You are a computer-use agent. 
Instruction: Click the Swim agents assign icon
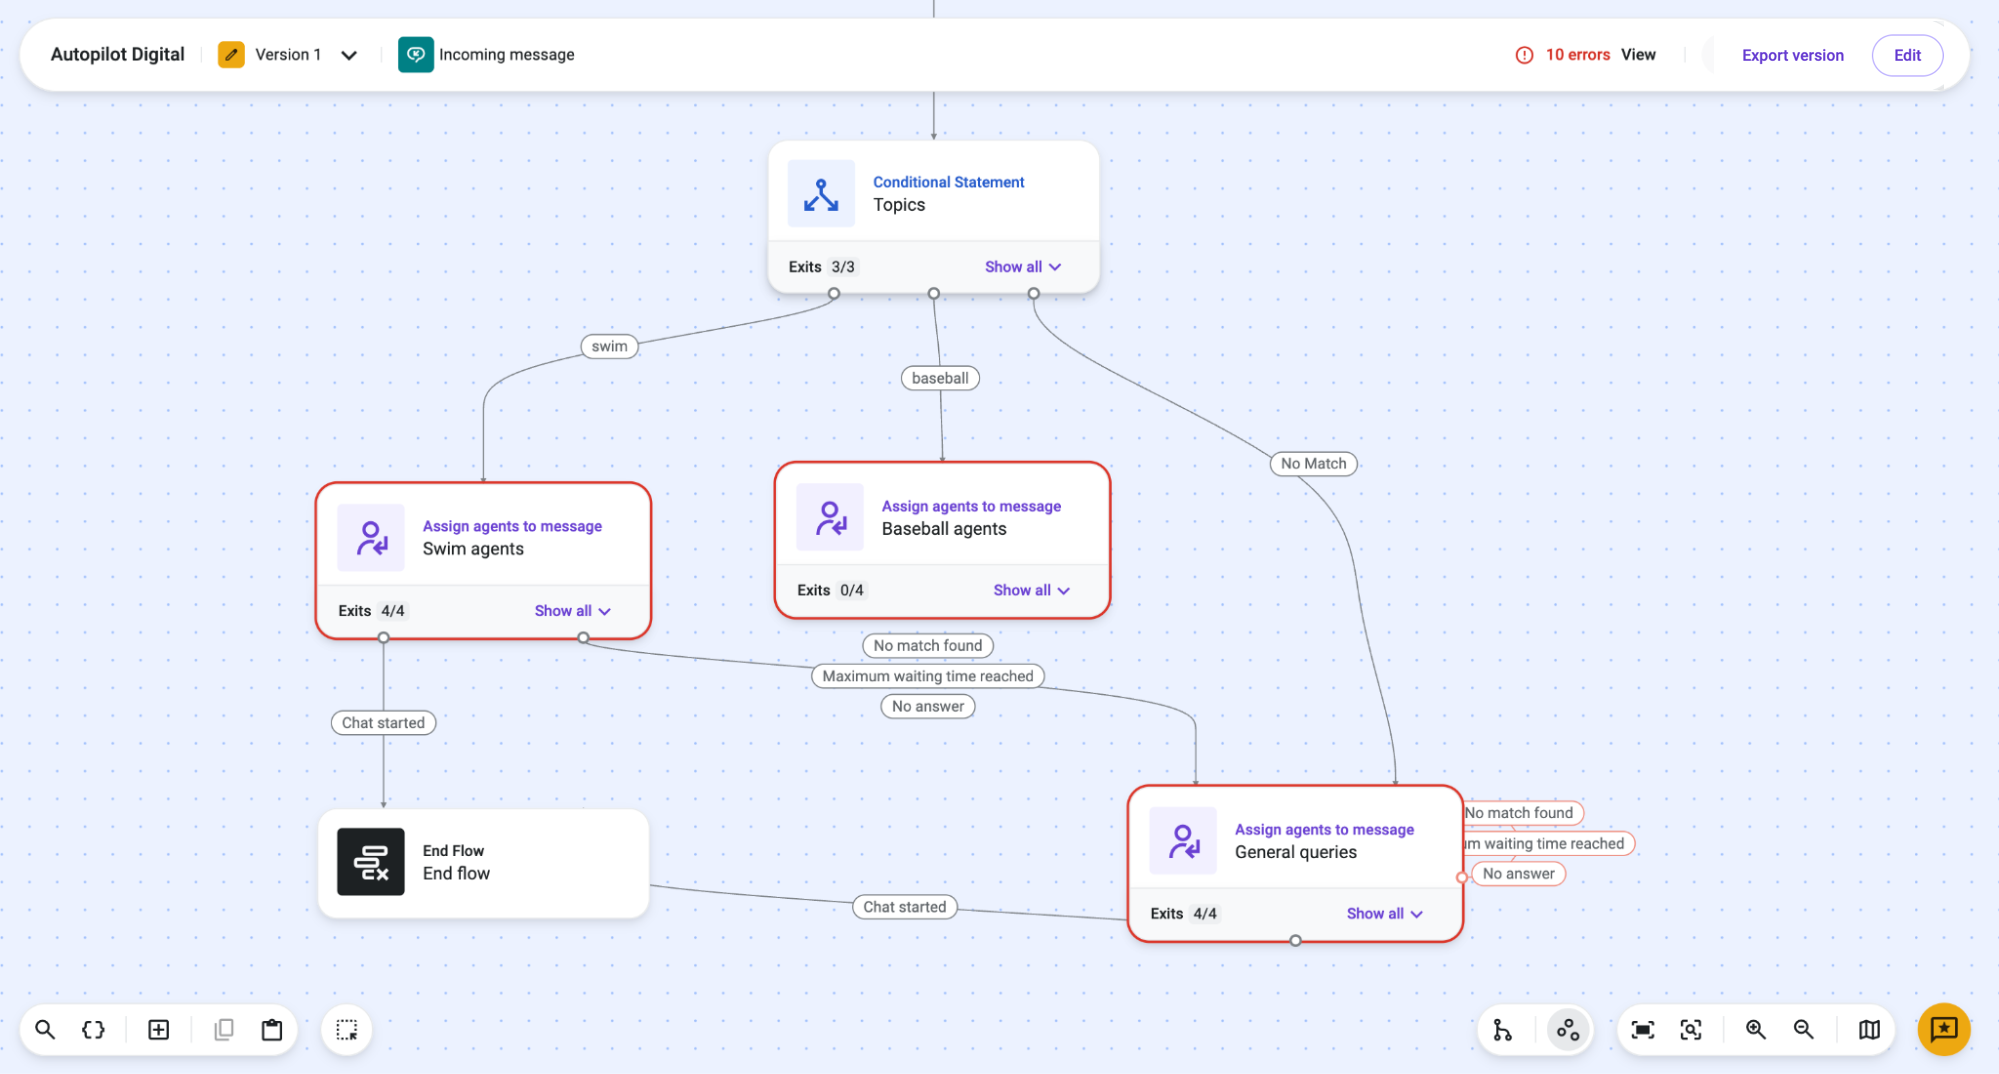[371, 537]
